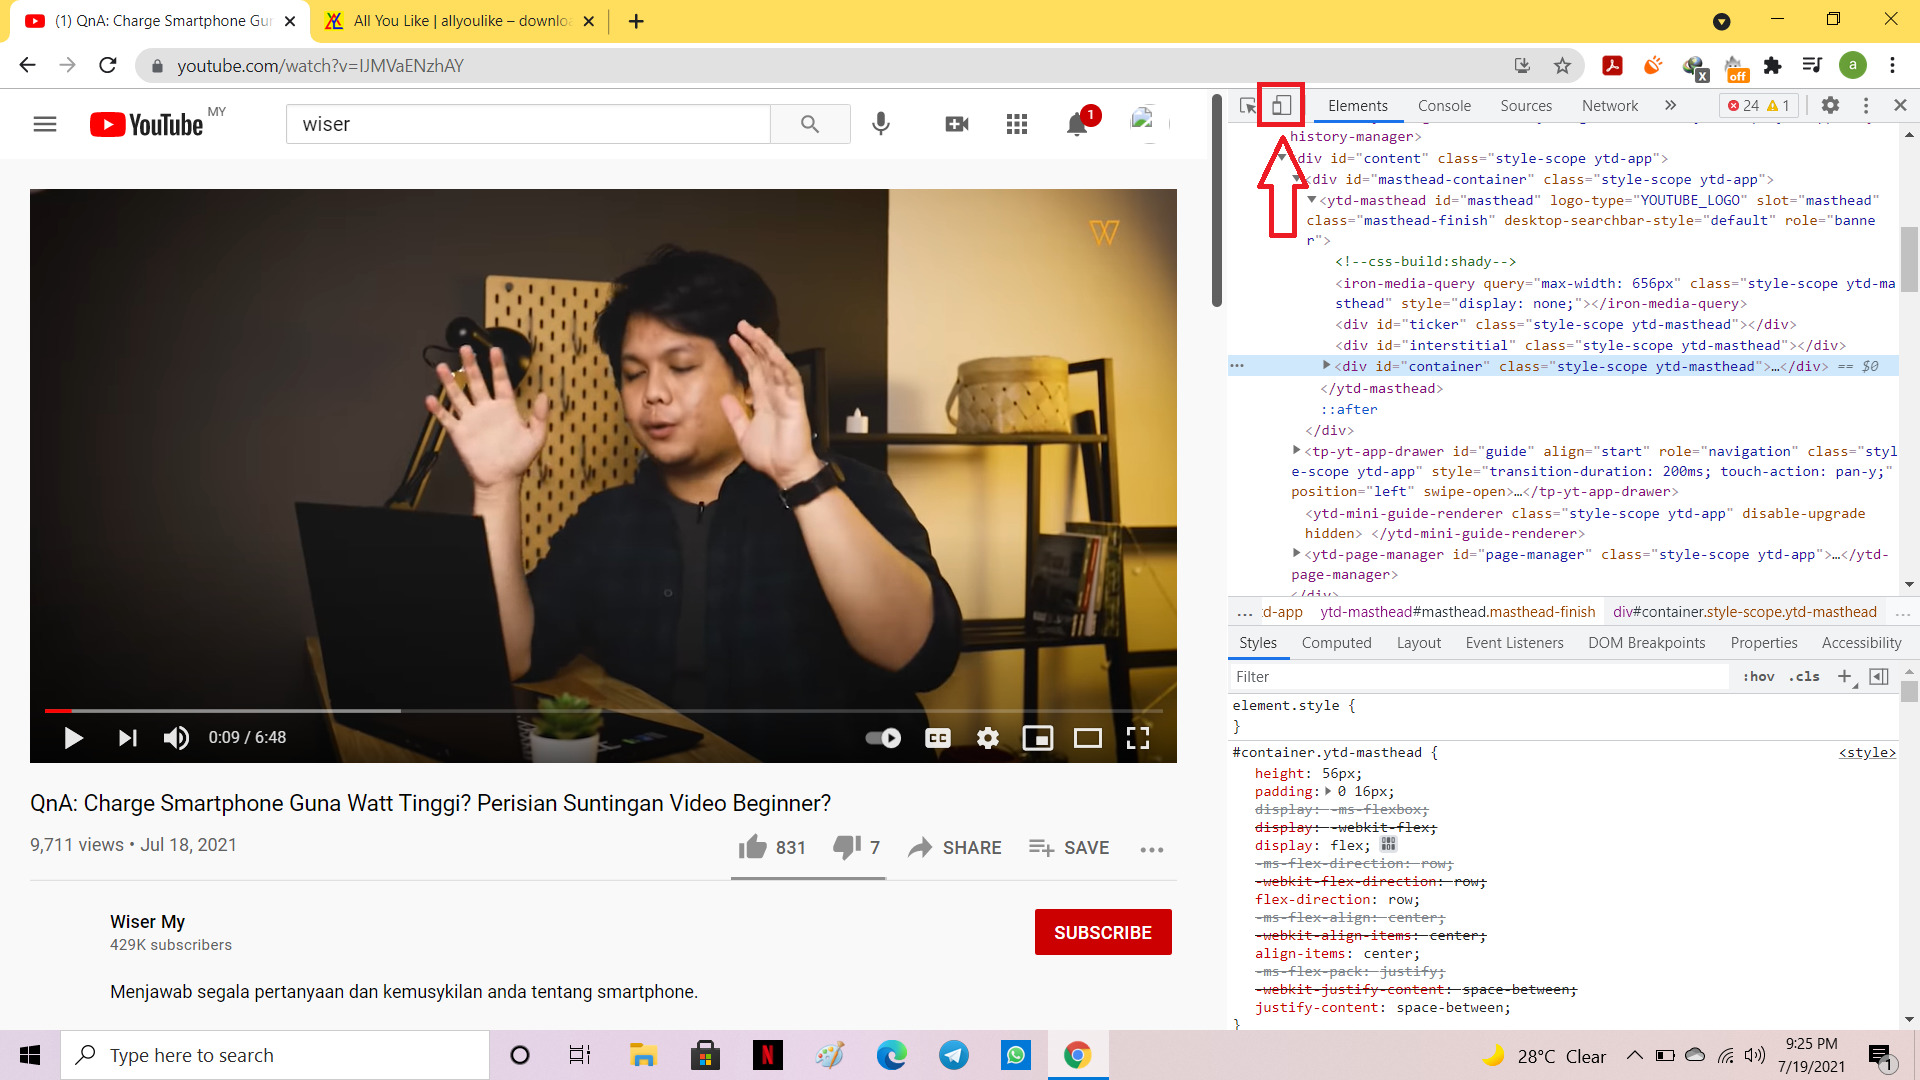Open the YouTube apps grid icon
The height and width of the screenshot is (1080, 1920).
pos(1017,124)
